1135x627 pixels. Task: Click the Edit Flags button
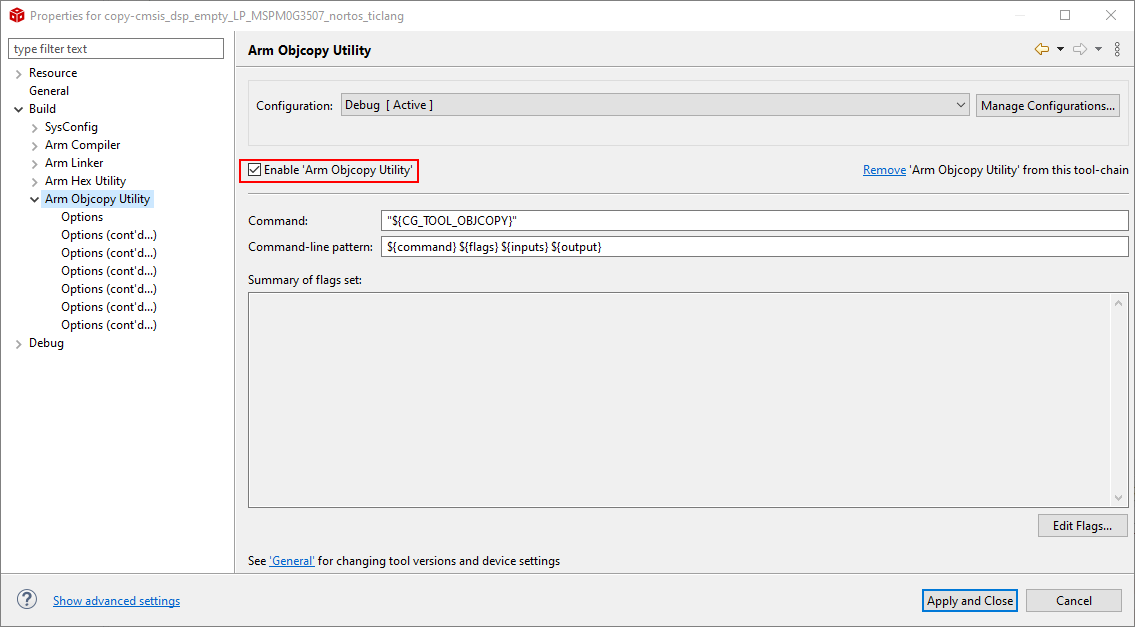click(x=1082, y=526)
